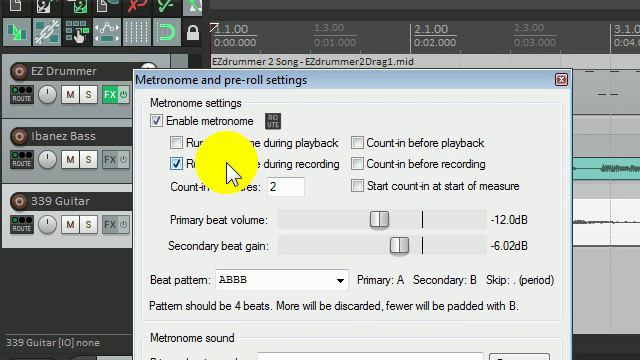Click timeline ruler at 1.3.00
Viewport: 640px width, 360px height.
(329, 28)
